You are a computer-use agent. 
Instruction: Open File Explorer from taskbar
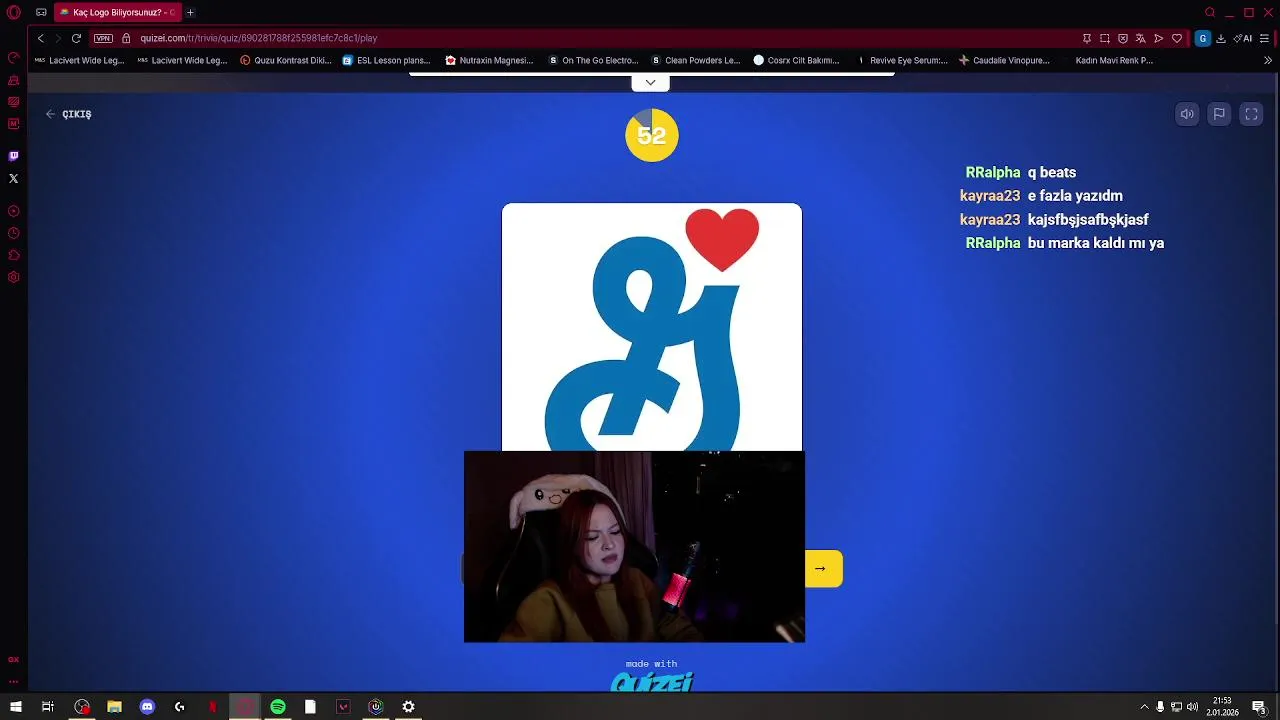(114, 707)
